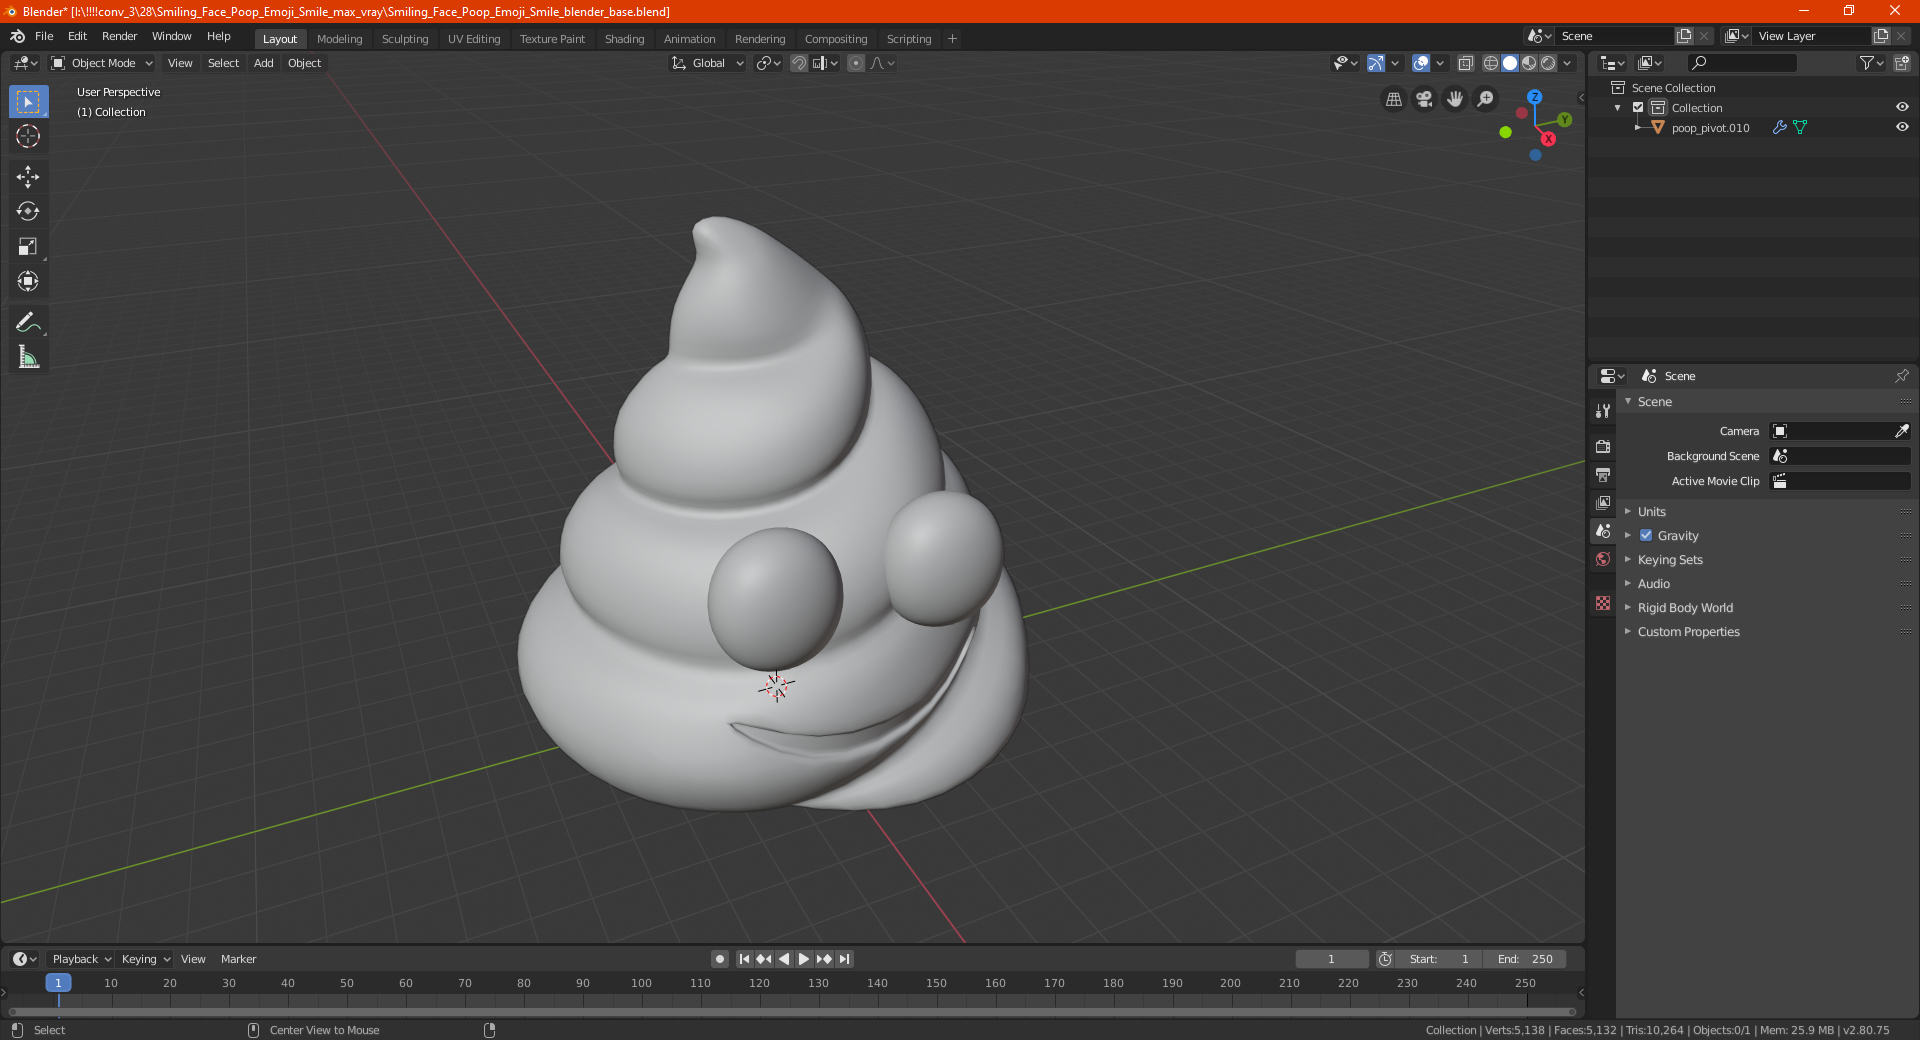Switch to rendered viewport shading
Screen dimensions: 1920x1040
(1548, 63)
